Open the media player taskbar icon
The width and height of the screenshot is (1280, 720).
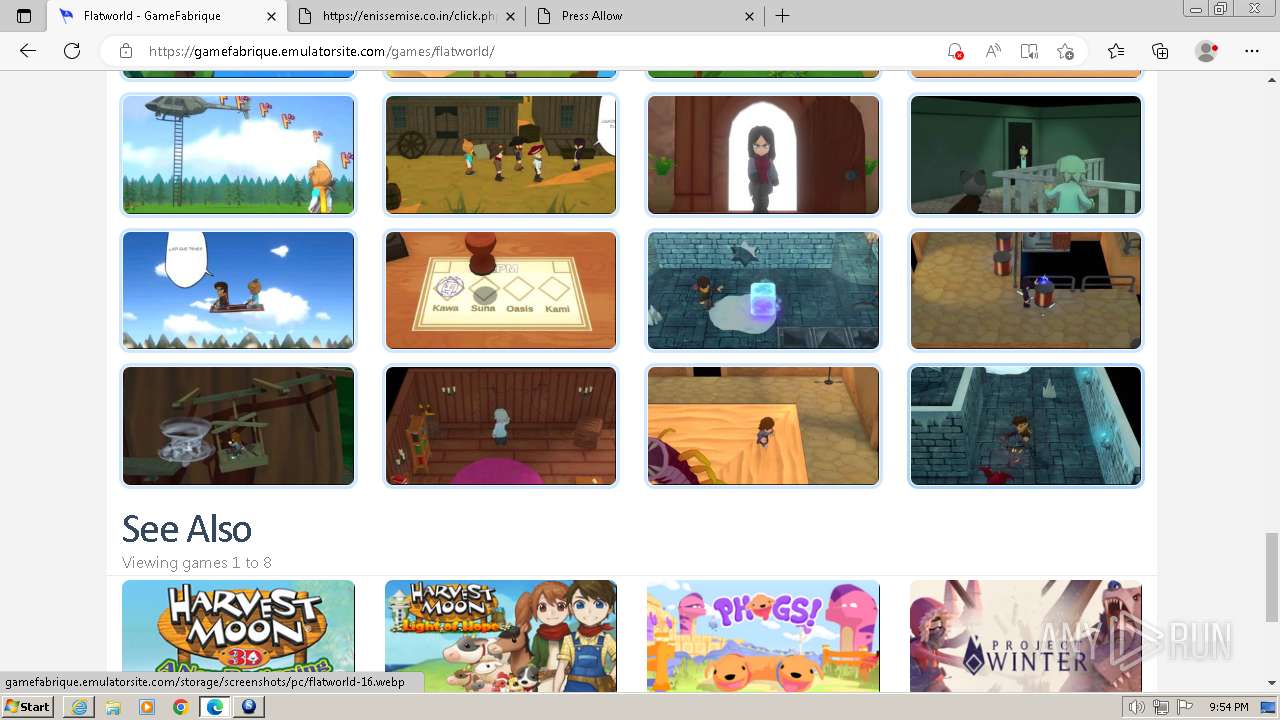pyautogui.click(x=147, y=707)
